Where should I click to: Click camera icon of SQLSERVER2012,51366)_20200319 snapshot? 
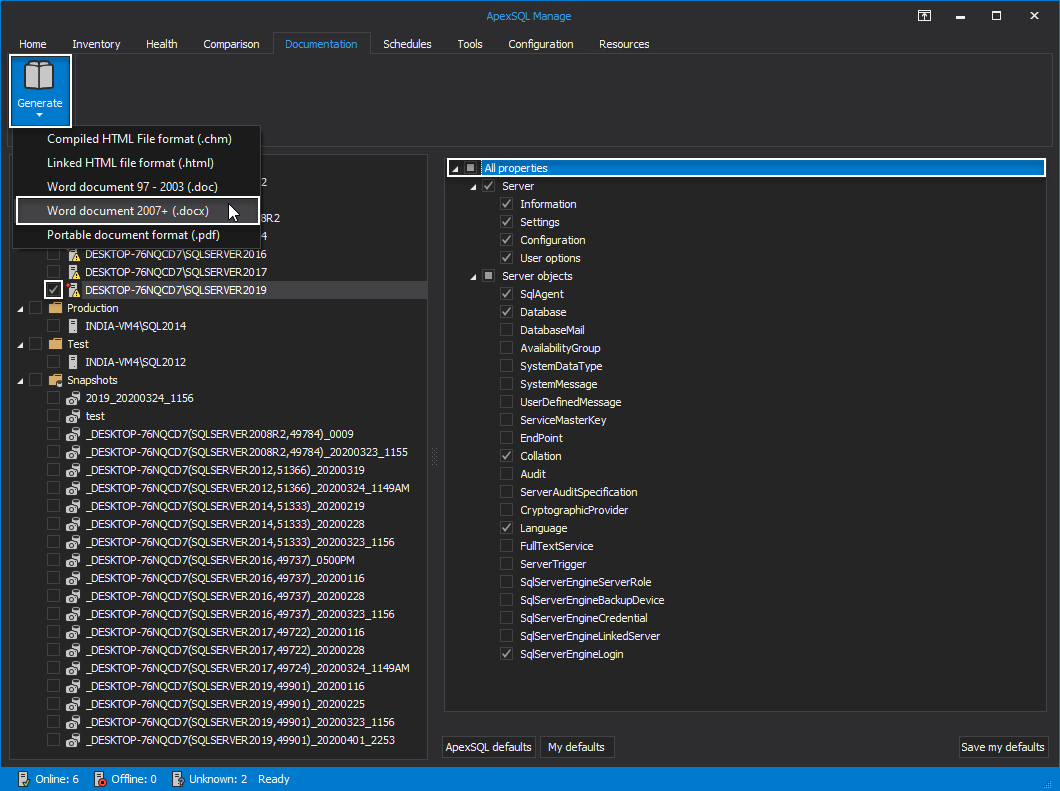tap(73, 470)
